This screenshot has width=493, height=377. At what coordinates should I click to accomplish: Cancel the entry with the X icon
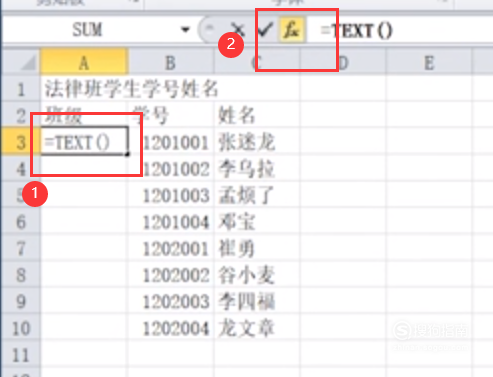[x=238, y=30]
